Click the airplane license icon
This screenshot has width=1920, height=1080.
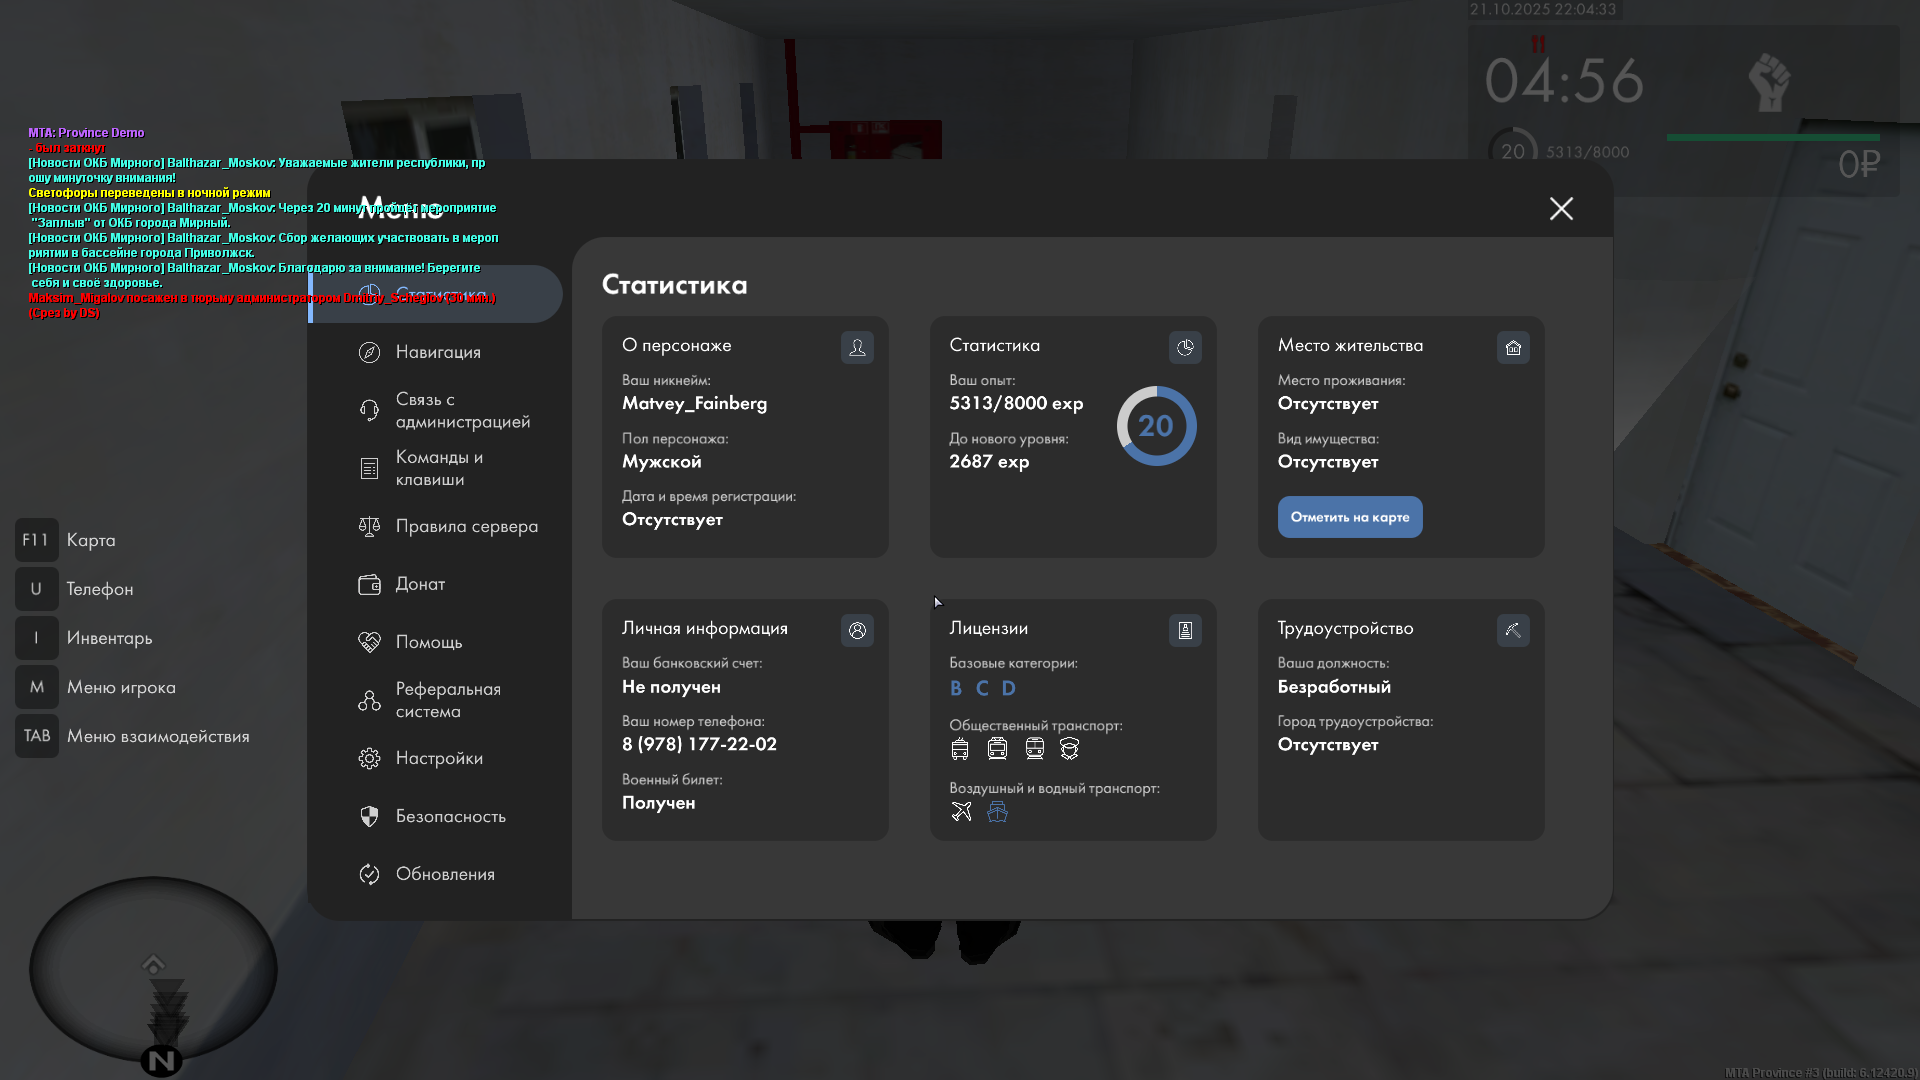click(x=961, y=811)
